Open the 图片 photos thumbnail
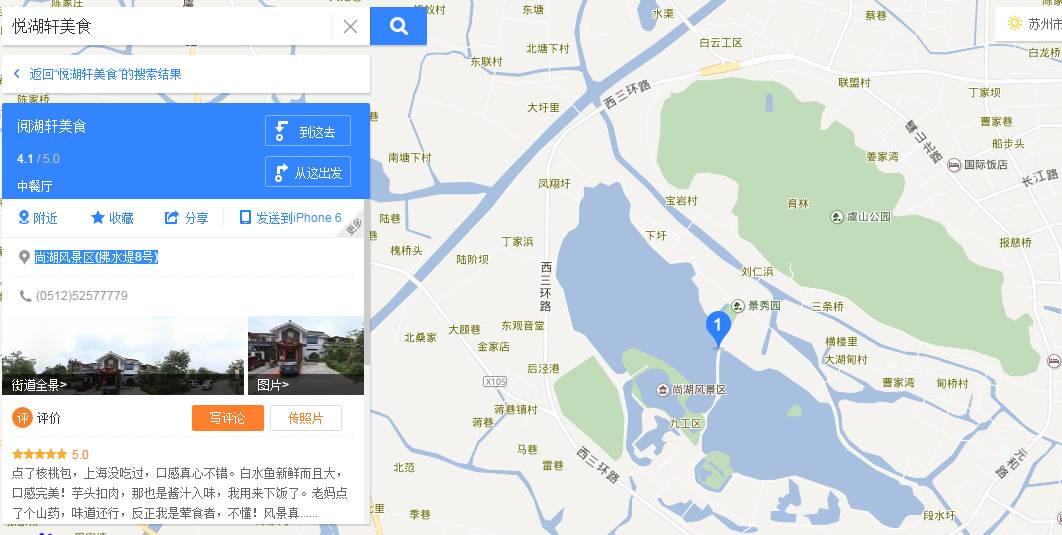1062x535 pixels. 306,356
